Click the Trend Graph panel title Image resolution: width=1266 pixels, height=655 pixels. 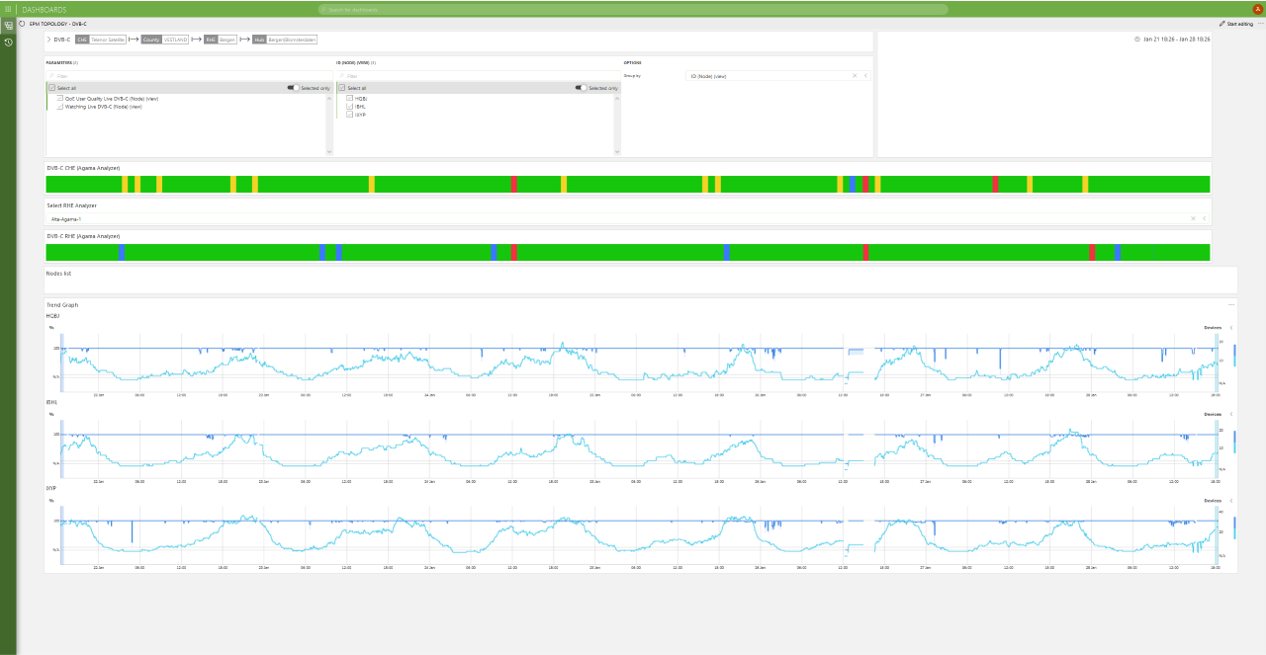tap(62, 304)
